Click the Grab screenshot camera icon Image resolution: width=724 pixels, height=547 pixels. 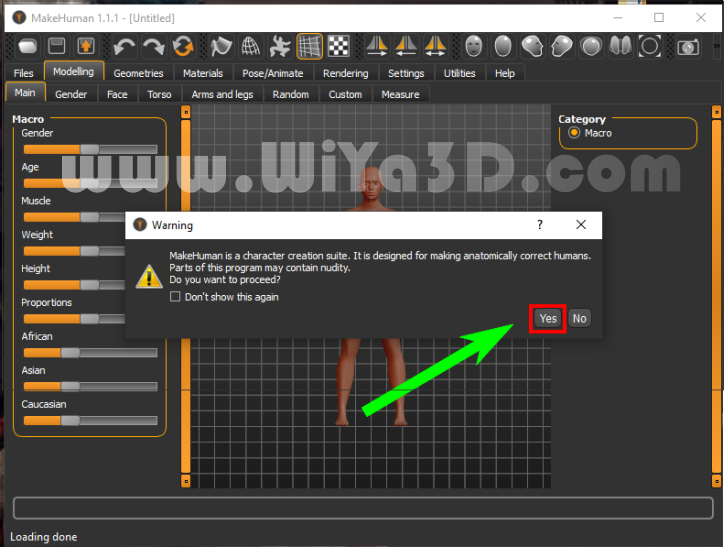688,47
